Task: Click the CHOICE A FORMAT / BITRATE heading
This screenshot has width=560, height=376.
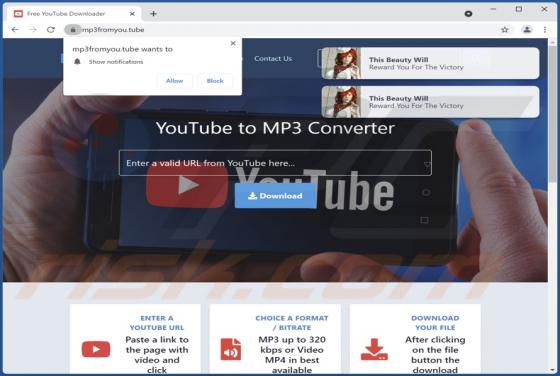Action: tap(292, 322)
